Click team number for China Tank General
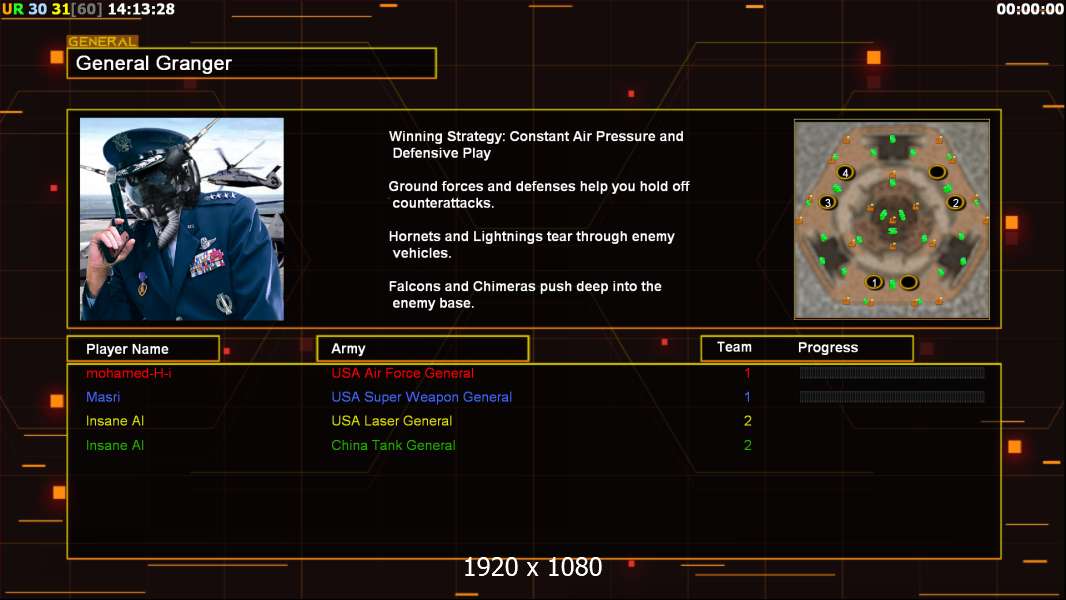 click(747, 446)
